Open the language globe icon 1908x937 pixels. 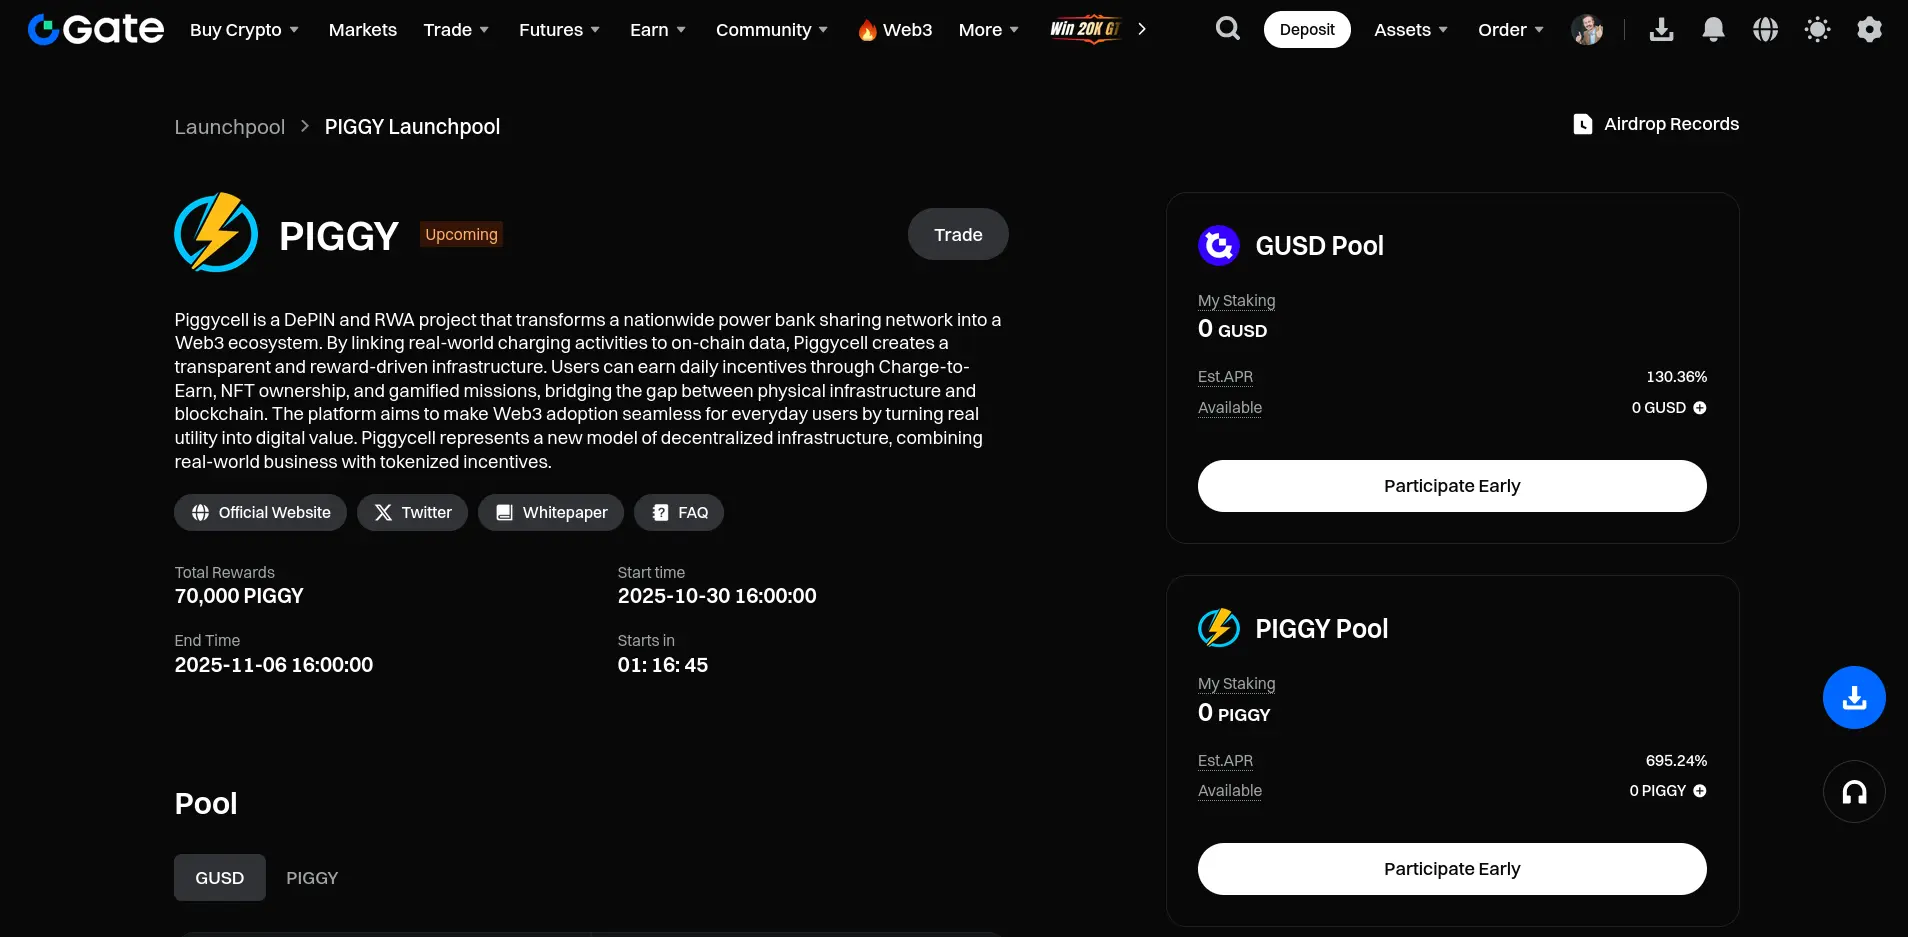point(1766,30)
